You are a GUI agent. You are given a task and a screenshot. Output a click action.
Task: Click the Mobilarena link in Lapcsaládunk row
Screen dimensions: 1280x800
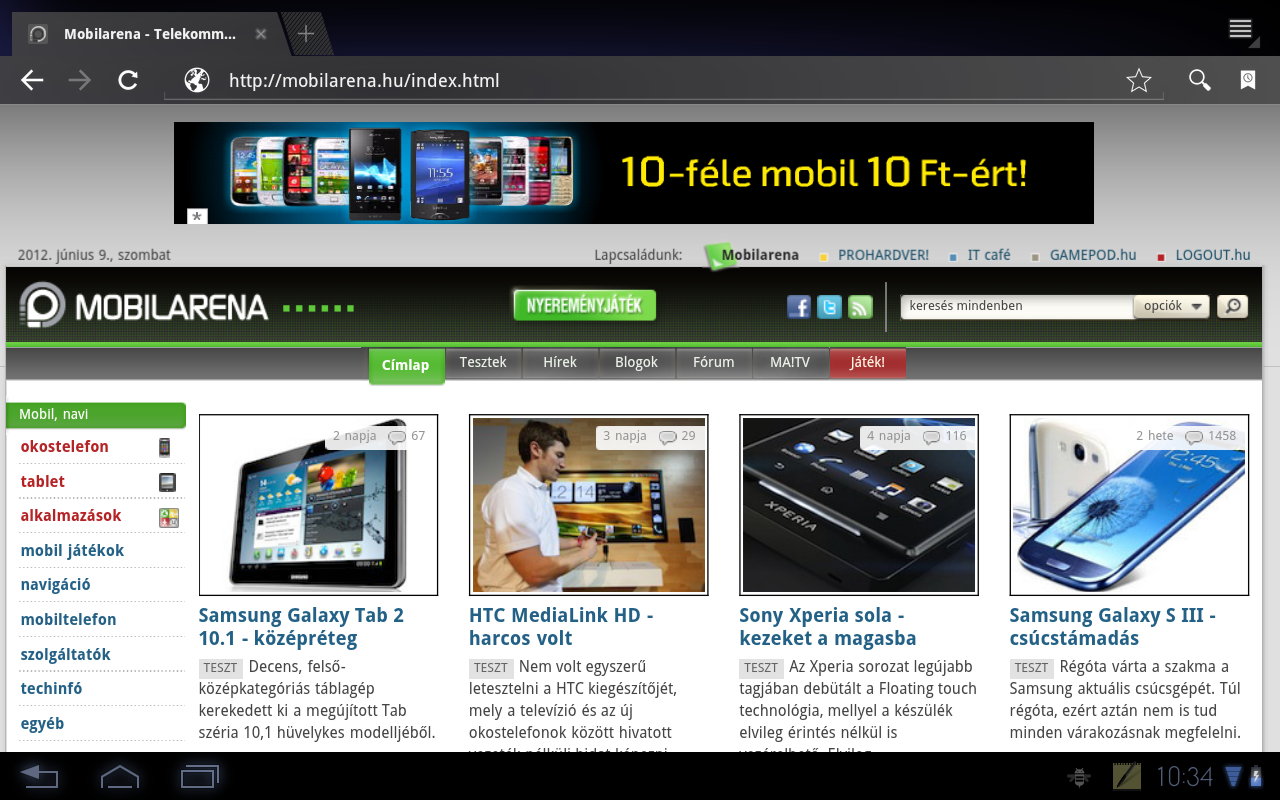(760, 255)
